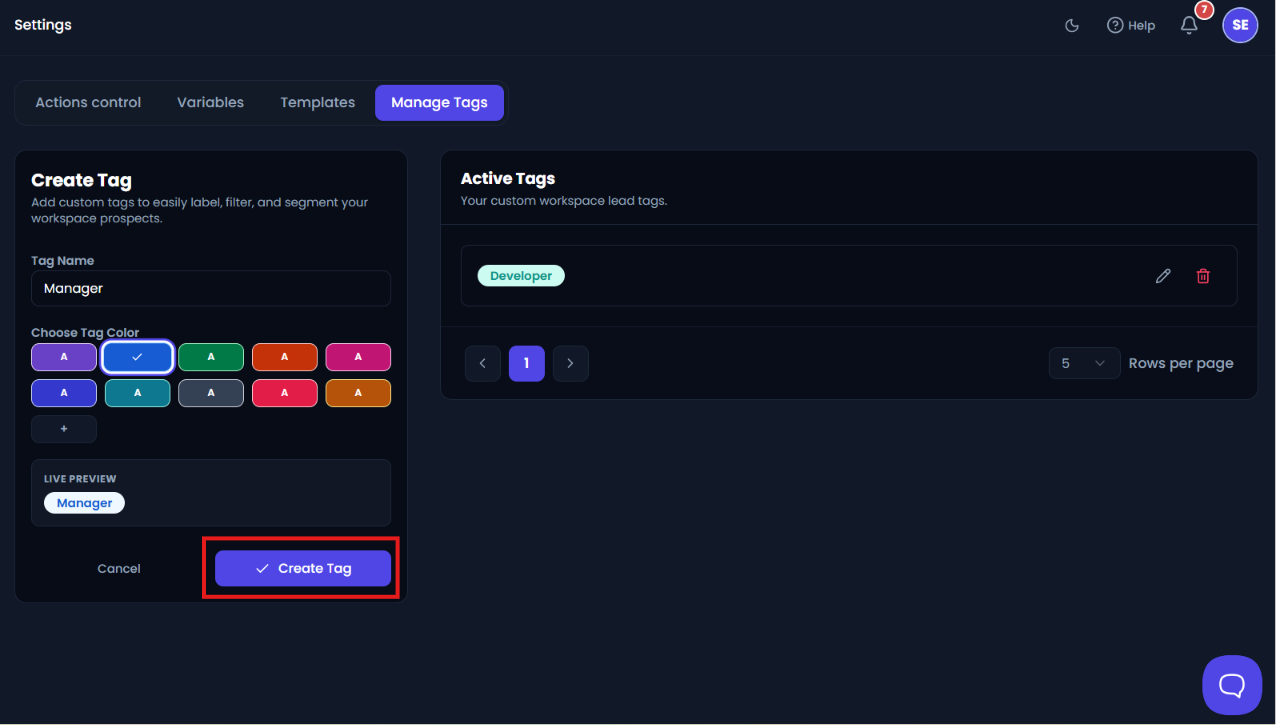Viewport: 1276px width, 725px height.
Task: Go to the previous page arrow
Action: tap(483, 364)
